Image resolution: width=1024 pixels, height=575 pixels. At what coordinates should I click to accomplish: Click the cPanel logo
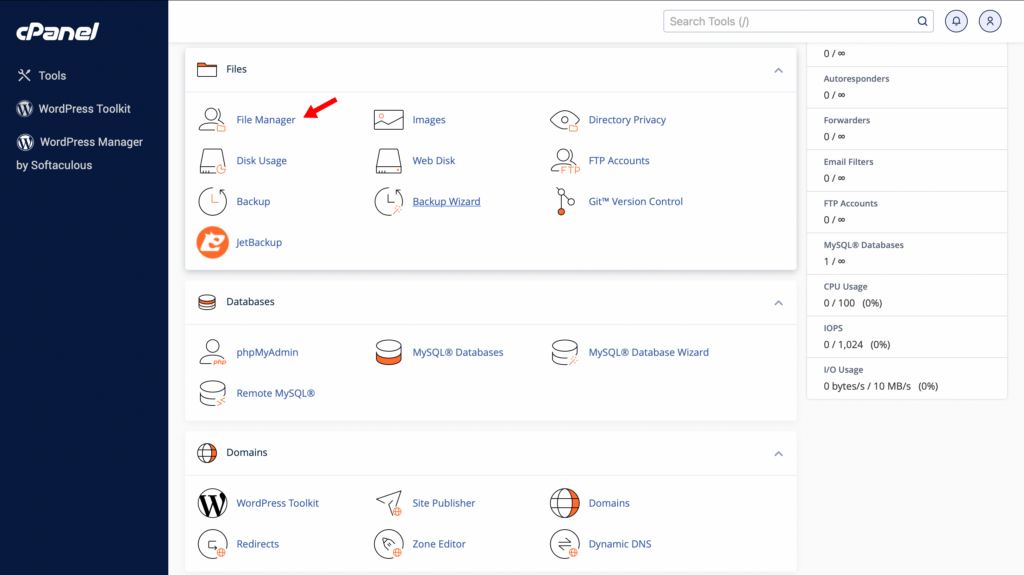coord(57,31)
